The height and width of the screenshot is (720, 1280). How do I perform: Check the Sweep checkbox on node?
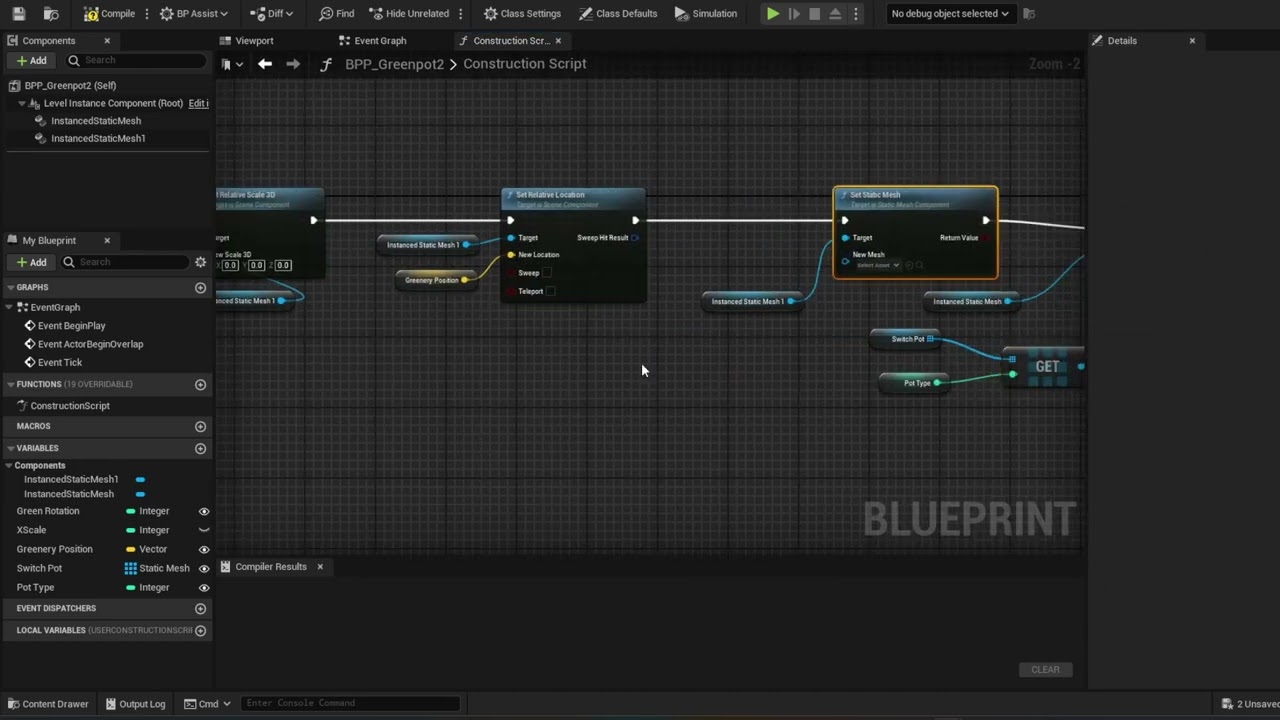[546, 273]
